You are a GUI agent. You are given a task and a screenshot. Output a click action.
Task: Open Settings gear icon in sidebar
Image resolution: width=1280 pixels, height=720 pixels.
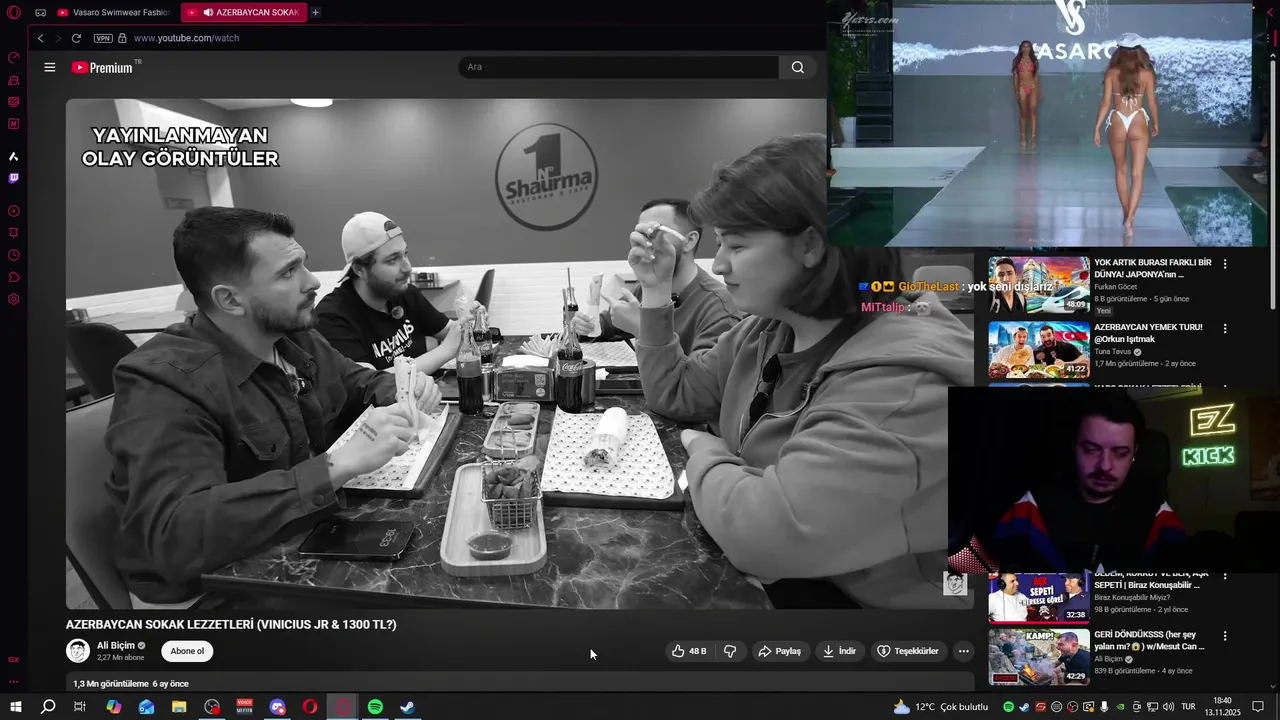[14, 299]
